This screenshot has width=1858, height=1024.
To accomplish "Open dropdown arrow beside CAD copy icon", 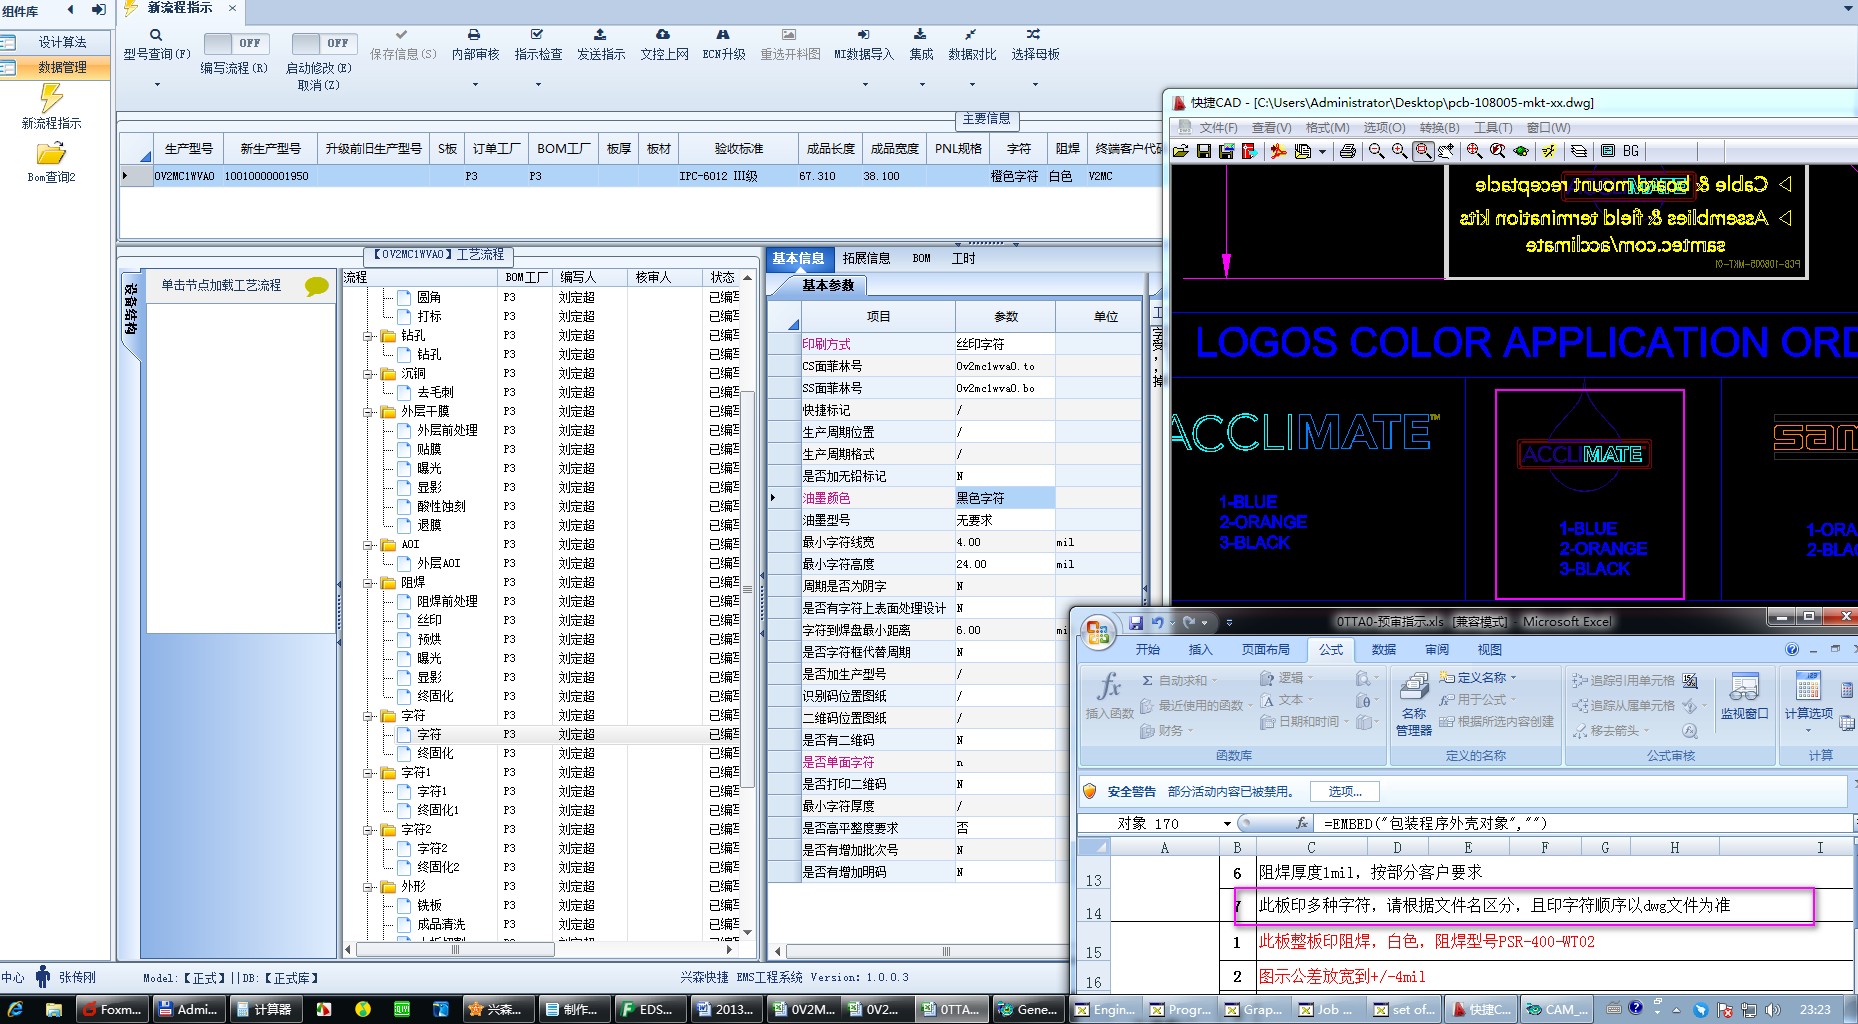I will [1322, 152].
